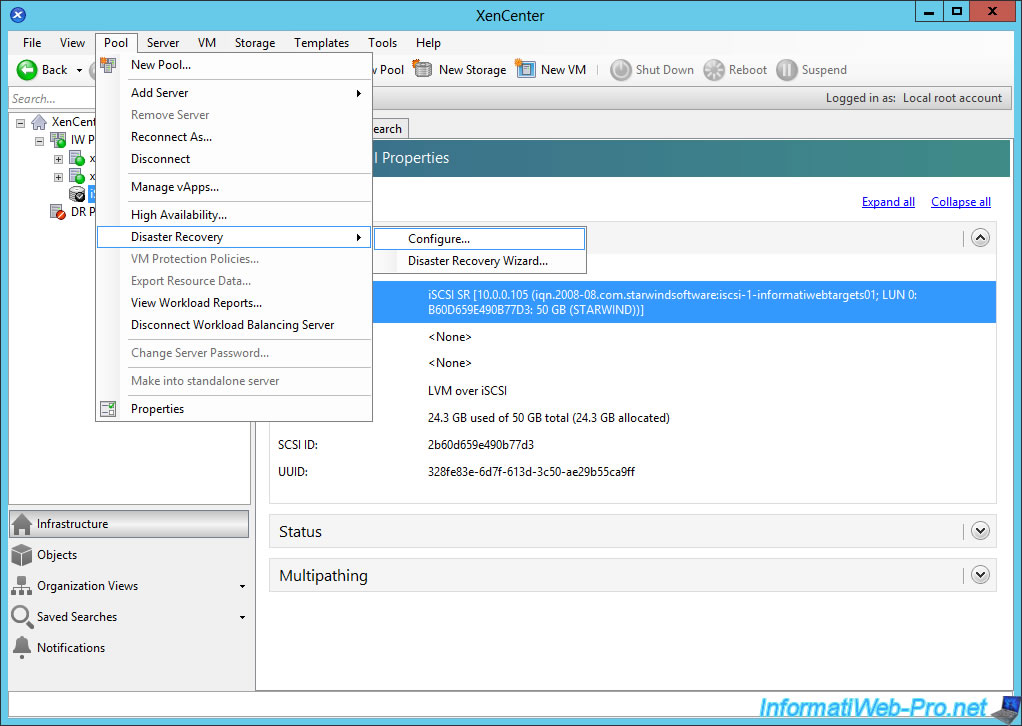Expand the second server tree node

(59, 177)
